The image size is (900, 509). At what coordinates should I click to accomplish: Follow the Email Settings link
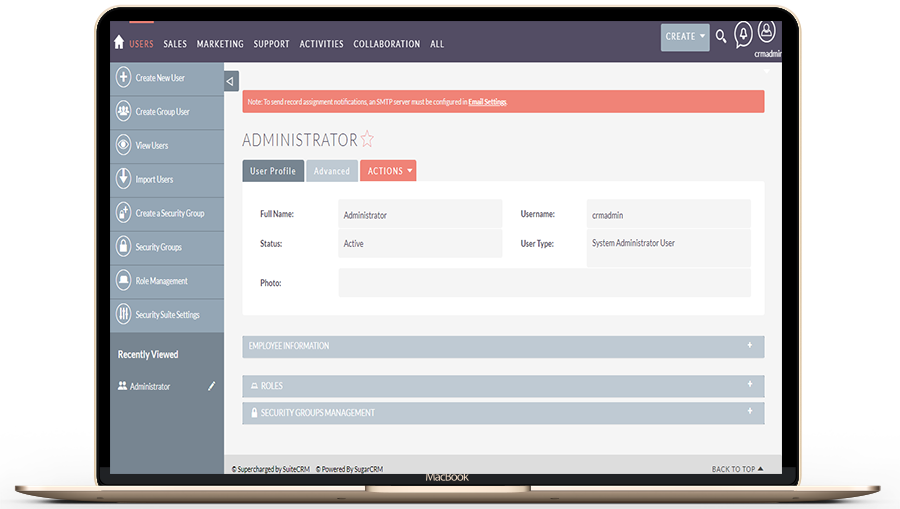487,102
